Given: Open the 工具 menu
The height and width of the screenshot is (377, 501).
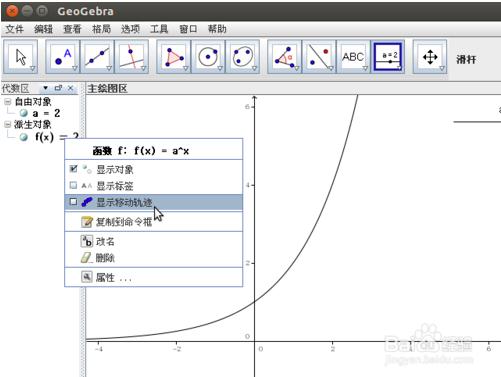Looking at the screenshot, I should click(x=159, y=29).
